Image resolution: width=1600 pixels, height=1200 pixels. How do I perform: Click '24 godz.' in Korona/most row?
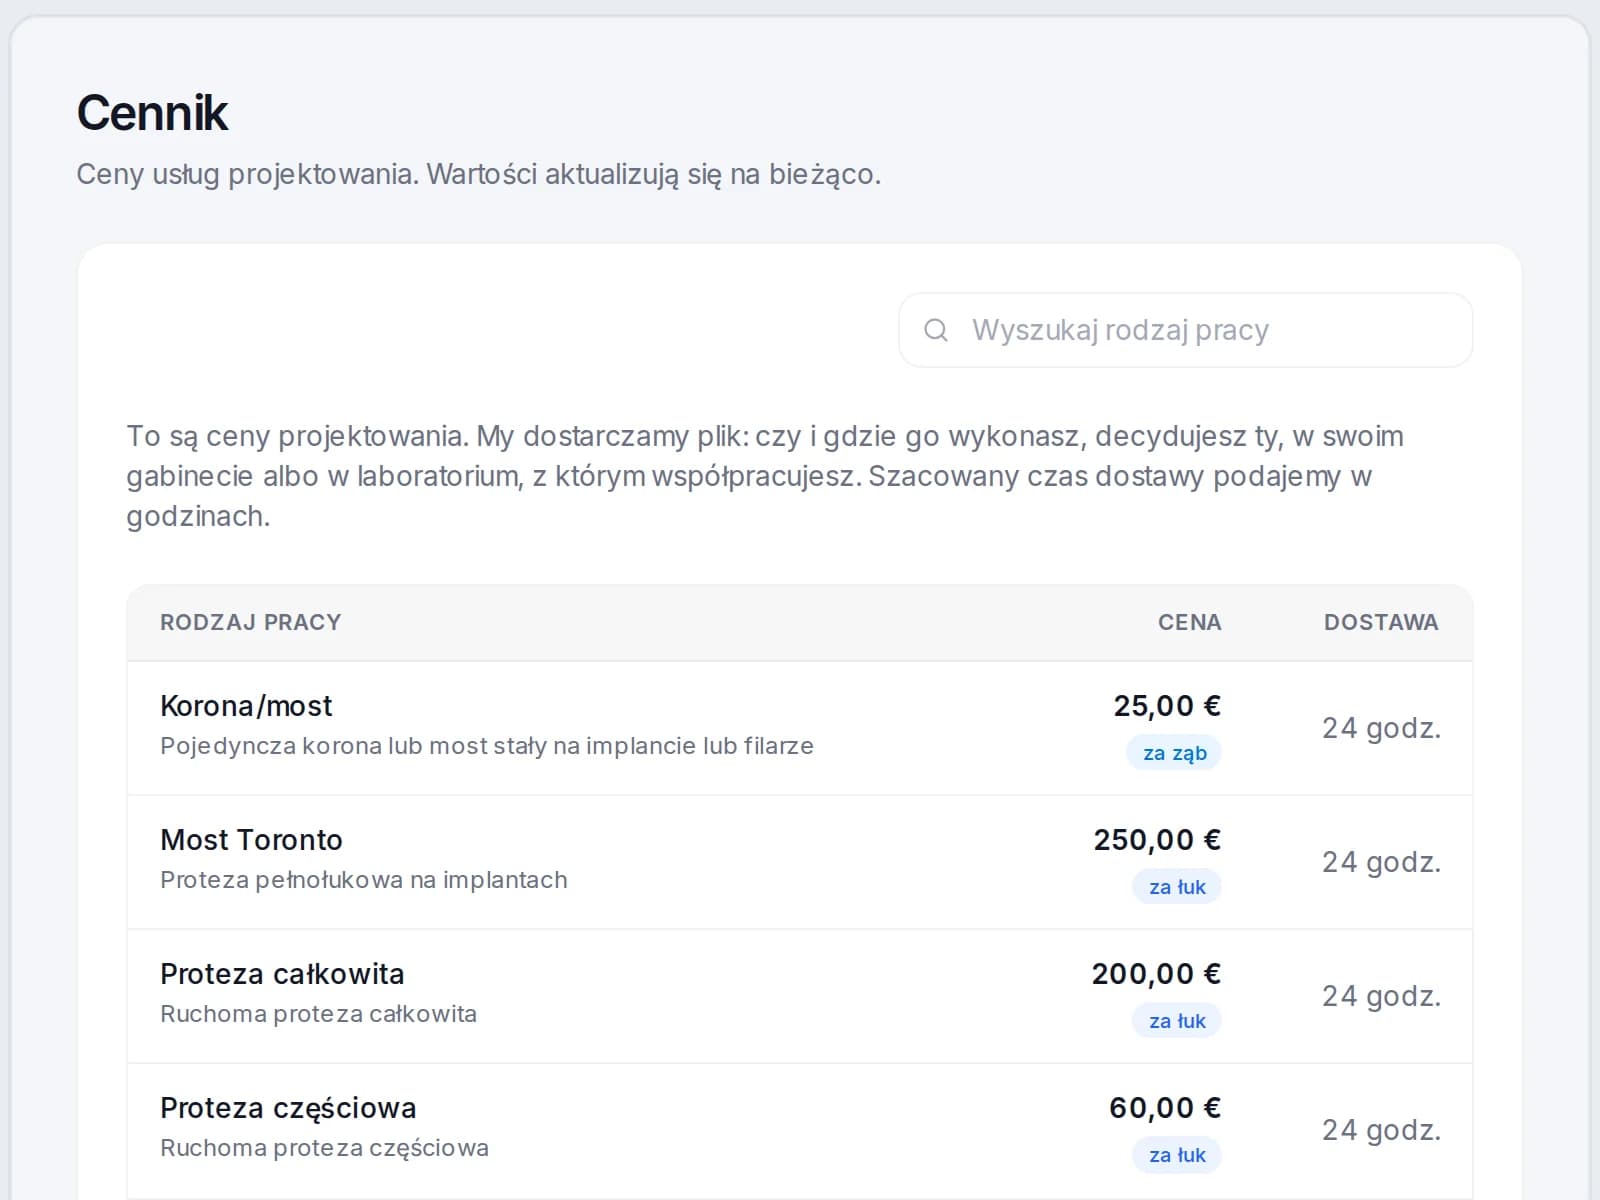coord(1381,728)
